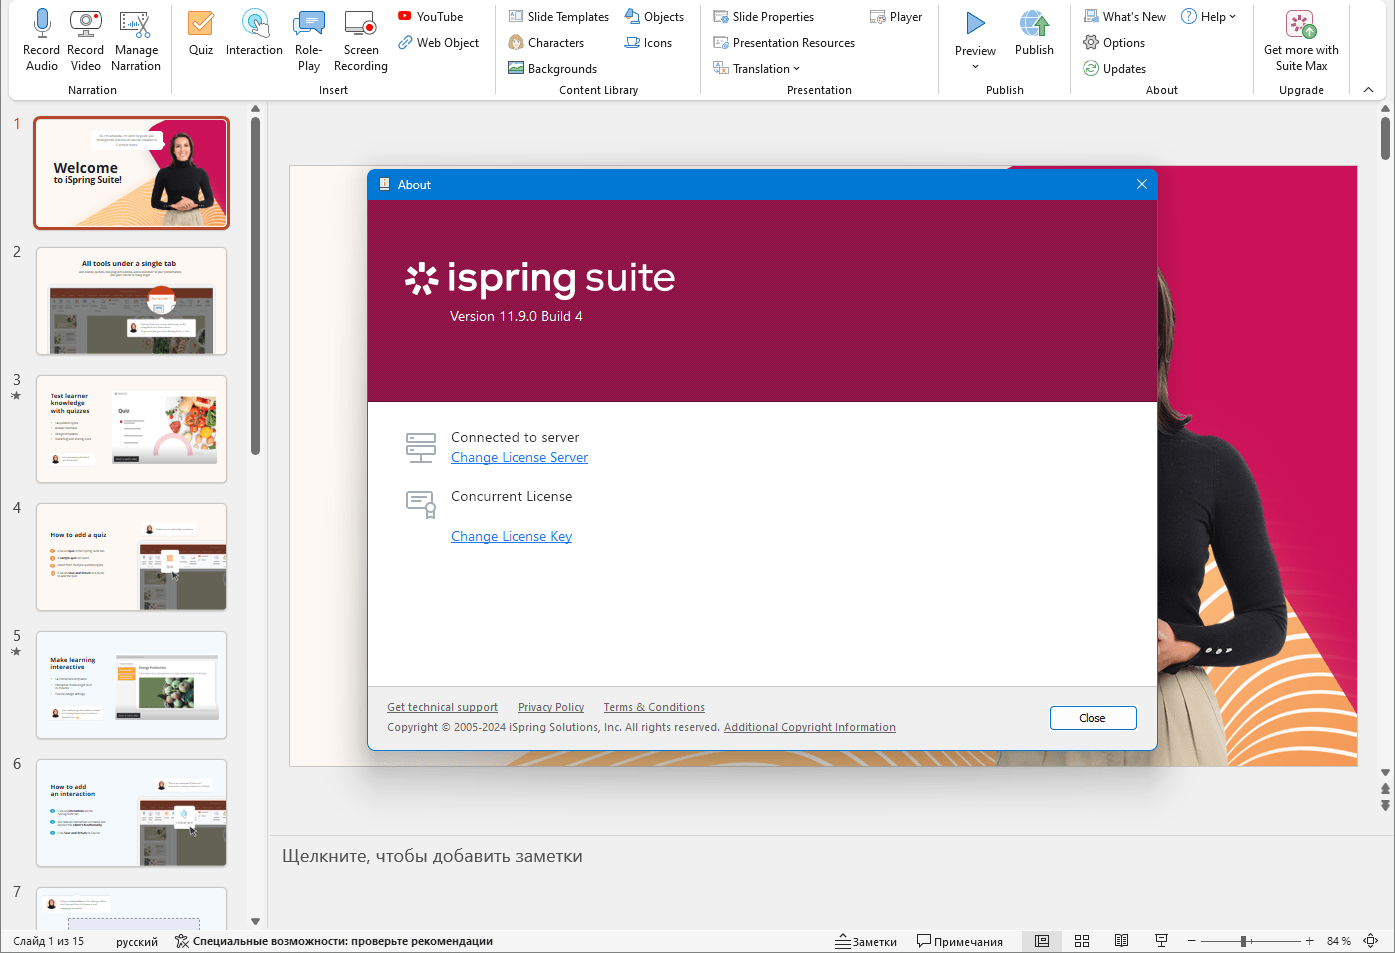Image resolution: width=1395 pixels, height=953 pixels.
Task: Start Slide Show from status bar
Action: pyautogui.click(x=1161, y=941)
